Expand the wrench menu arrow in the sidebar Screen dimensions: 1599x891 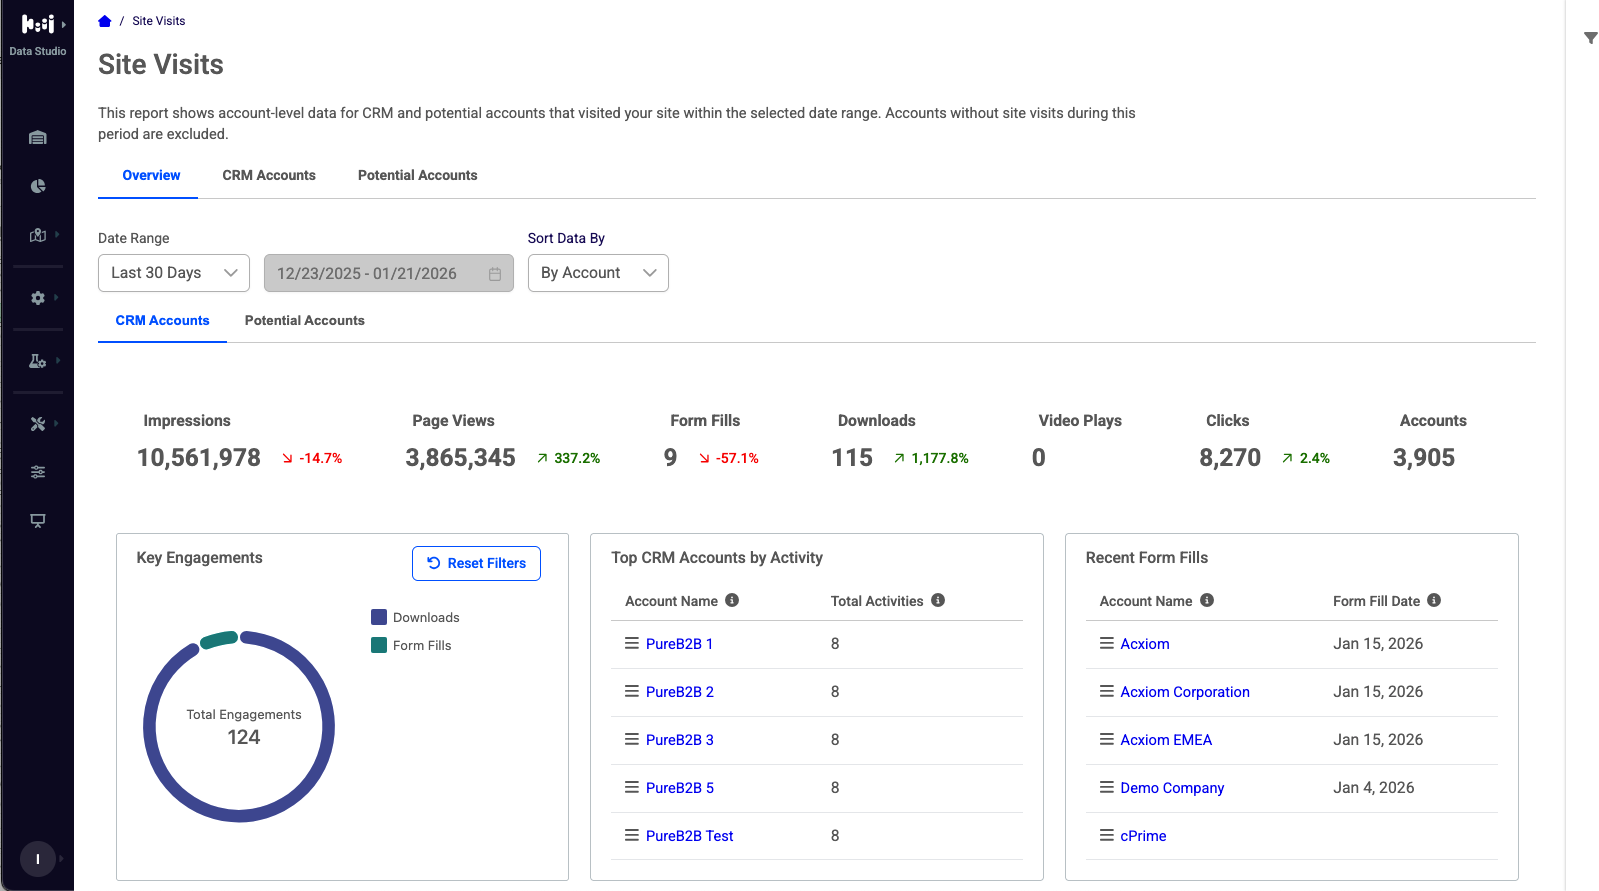(x=57, y=424)
